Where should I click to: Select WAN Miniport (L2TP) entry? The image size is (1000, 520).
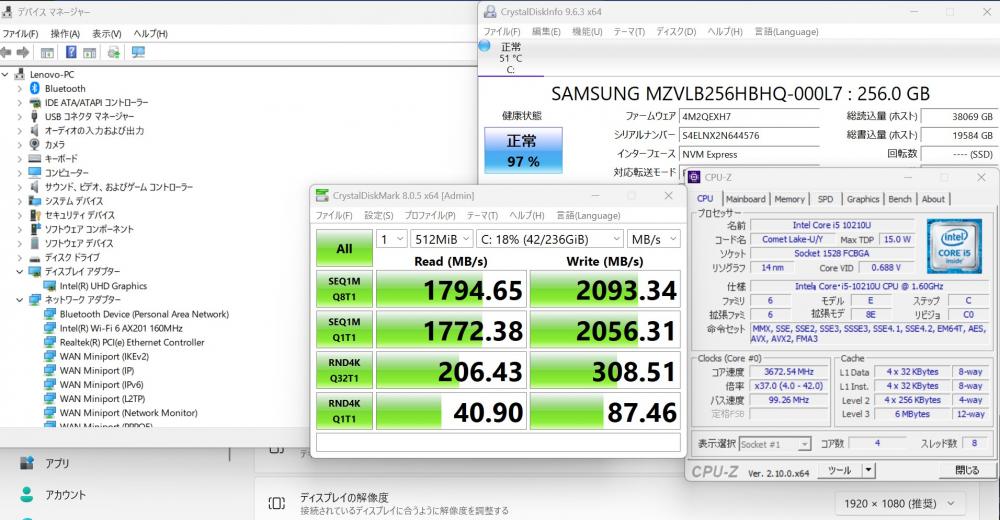(102, 398)
